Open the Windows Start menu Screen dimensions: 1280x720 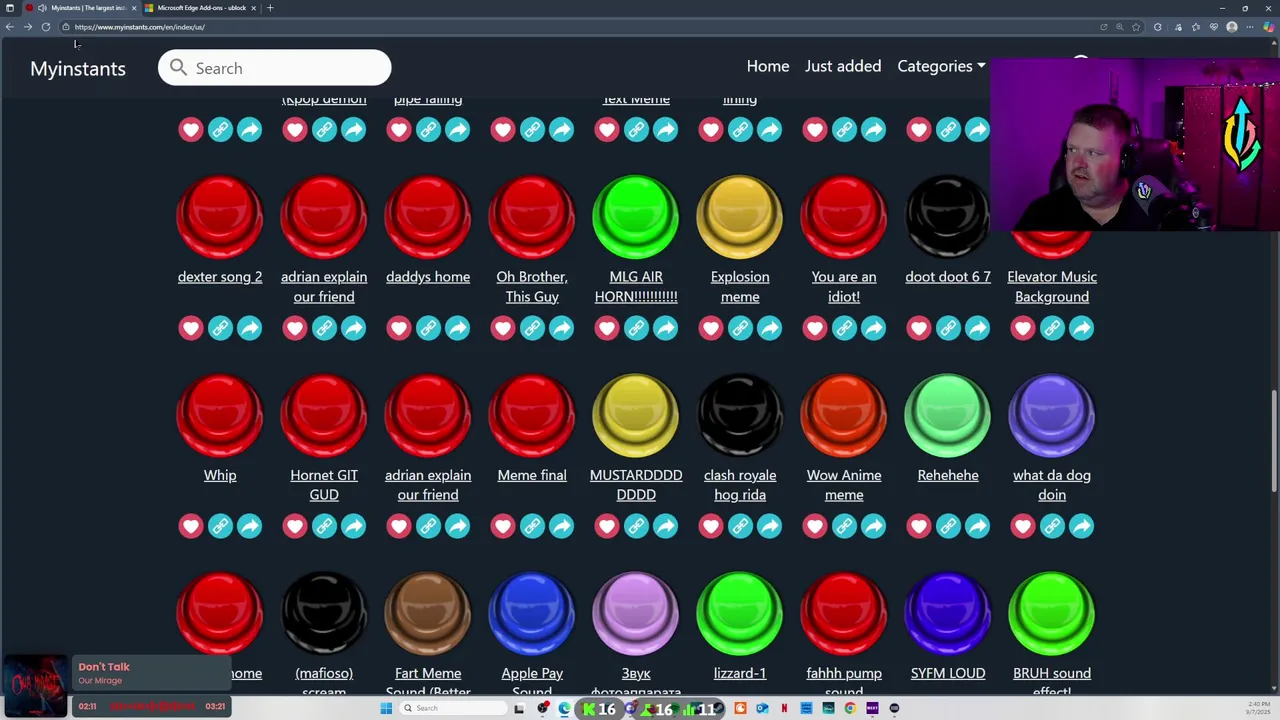[x=386, y=708]
